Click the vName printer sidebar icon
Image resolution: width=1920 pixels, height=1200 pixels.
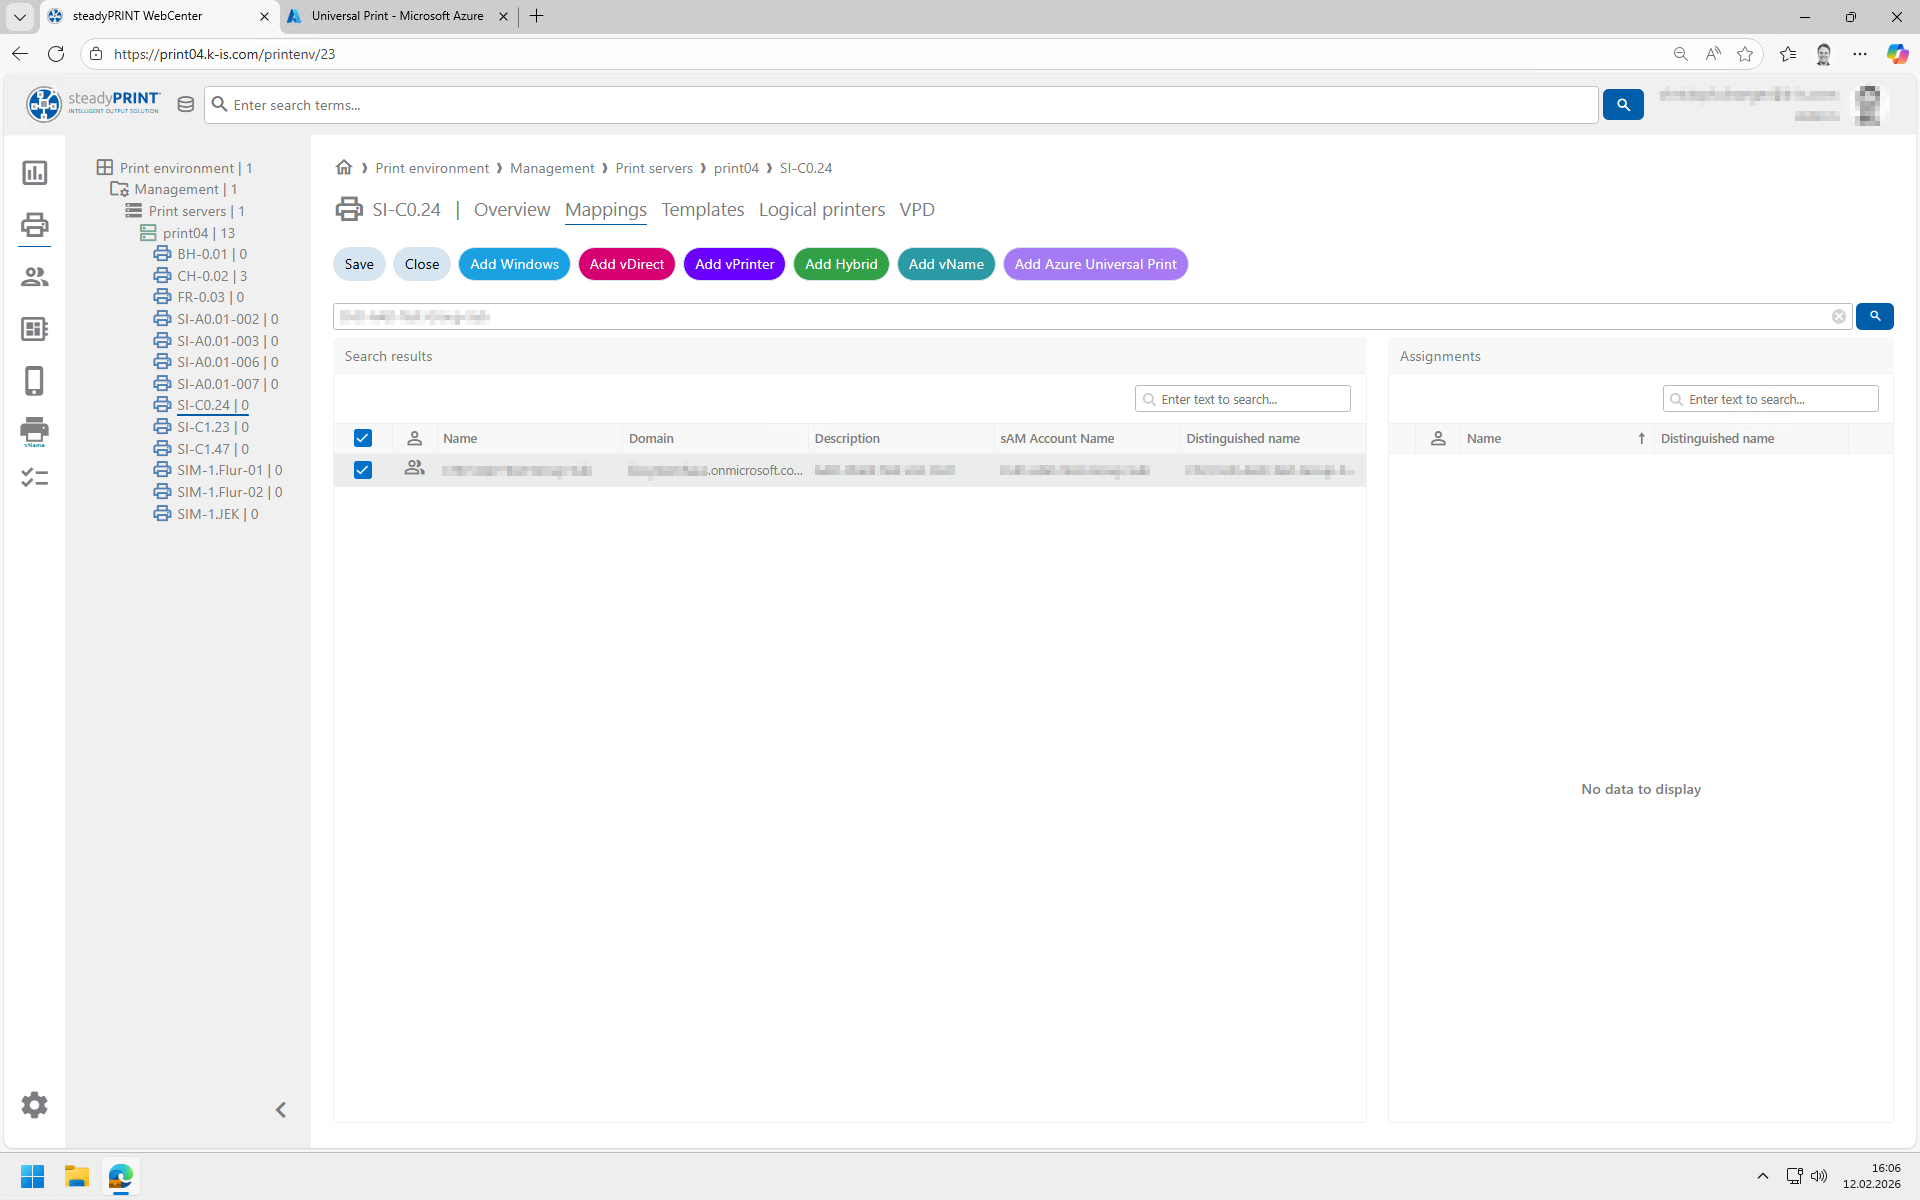(x=34, y=432)
